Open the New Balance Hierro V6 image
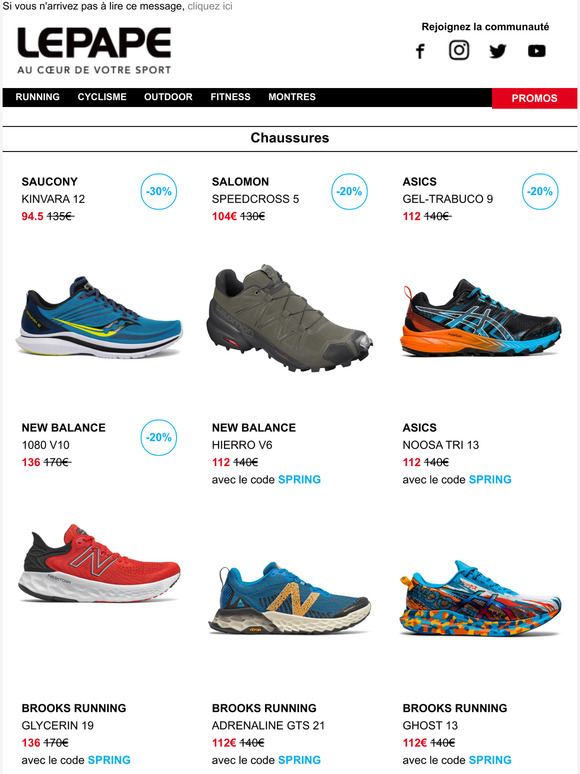Screen dimensions: 580x774 [289, 598]
